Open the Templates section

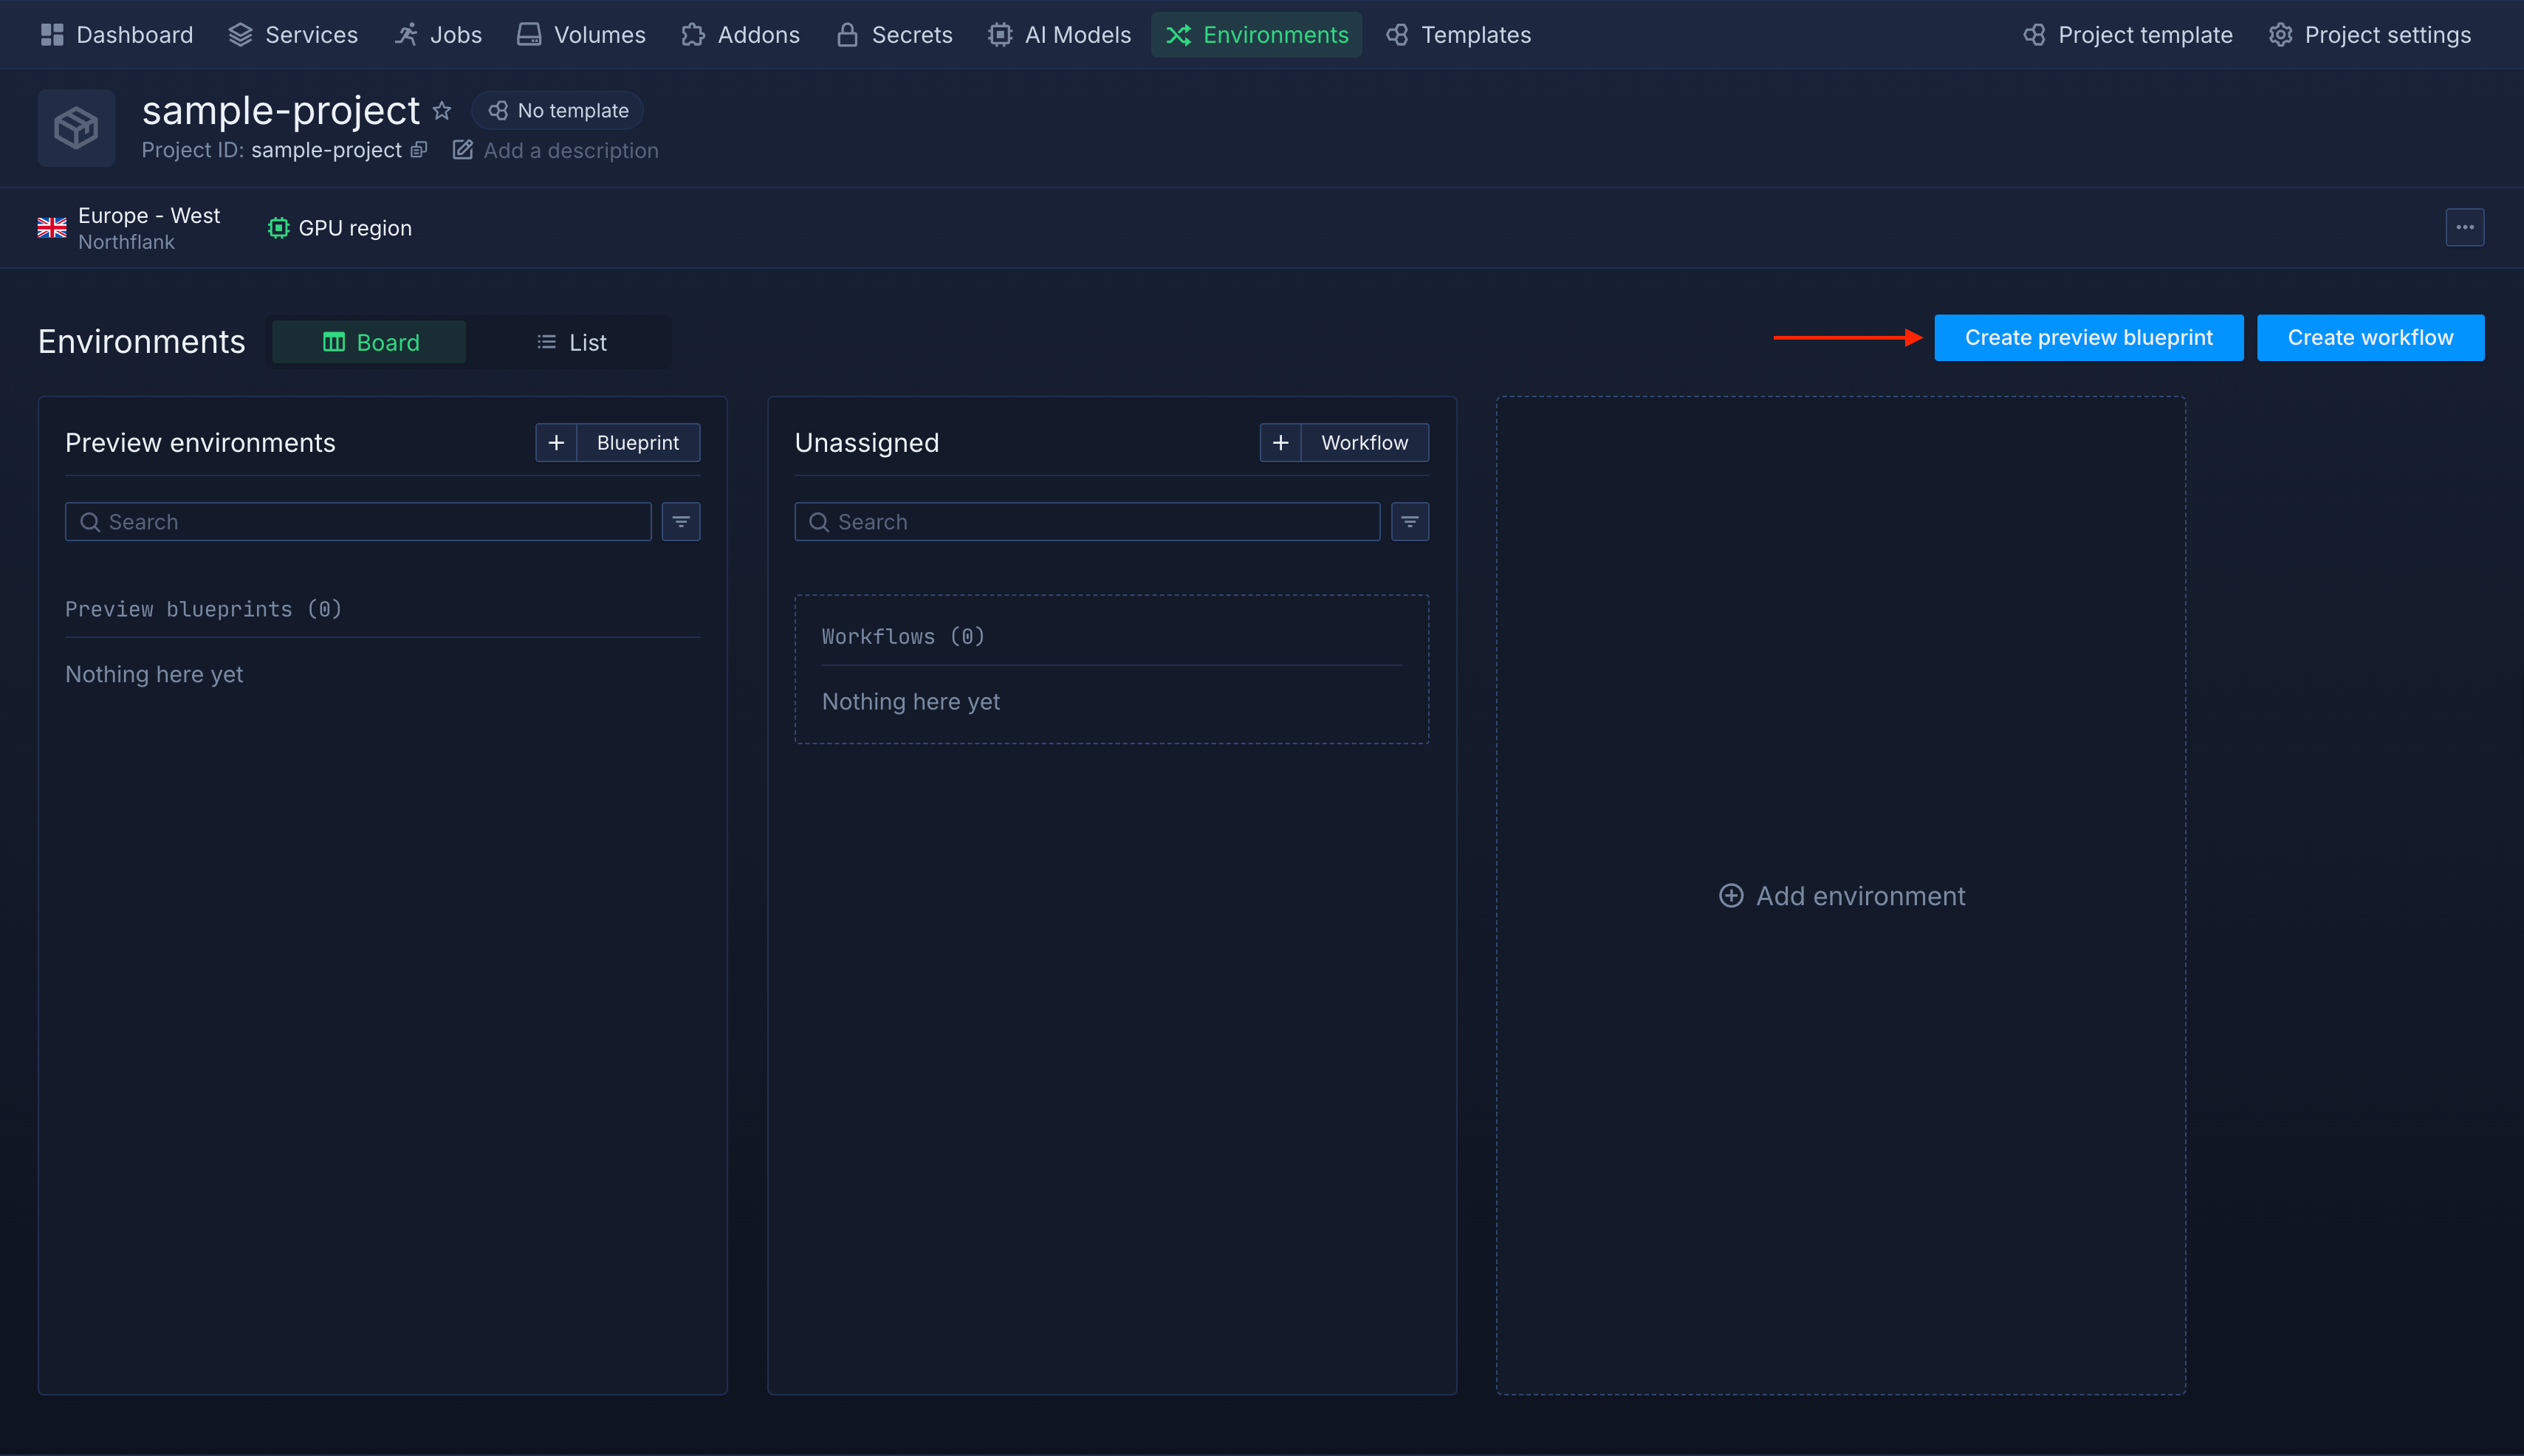point(1457,34)
